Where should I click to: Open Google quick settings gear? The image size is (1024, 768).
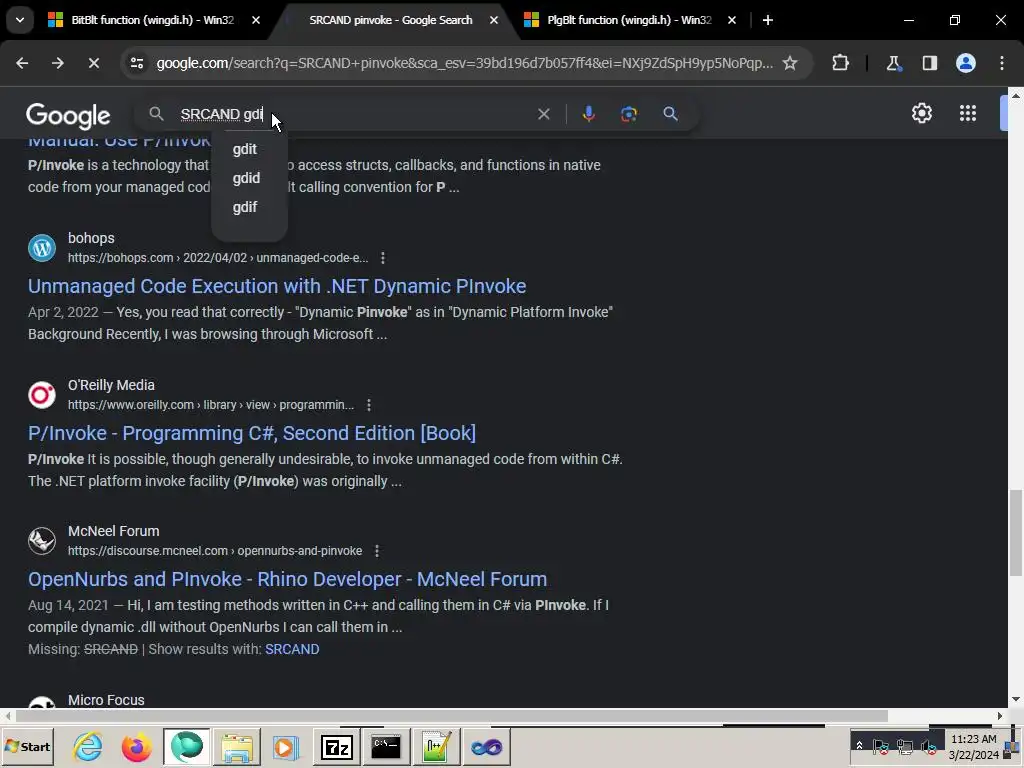click(x=921, y=113)
